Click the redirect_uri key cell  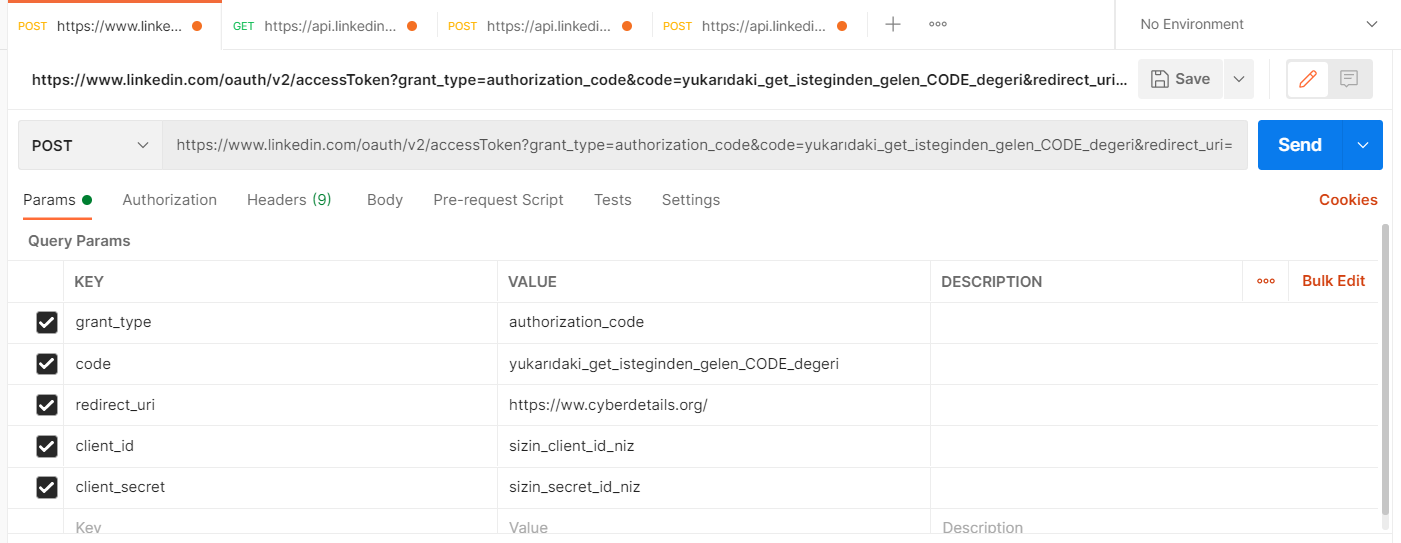click(280, 405)
